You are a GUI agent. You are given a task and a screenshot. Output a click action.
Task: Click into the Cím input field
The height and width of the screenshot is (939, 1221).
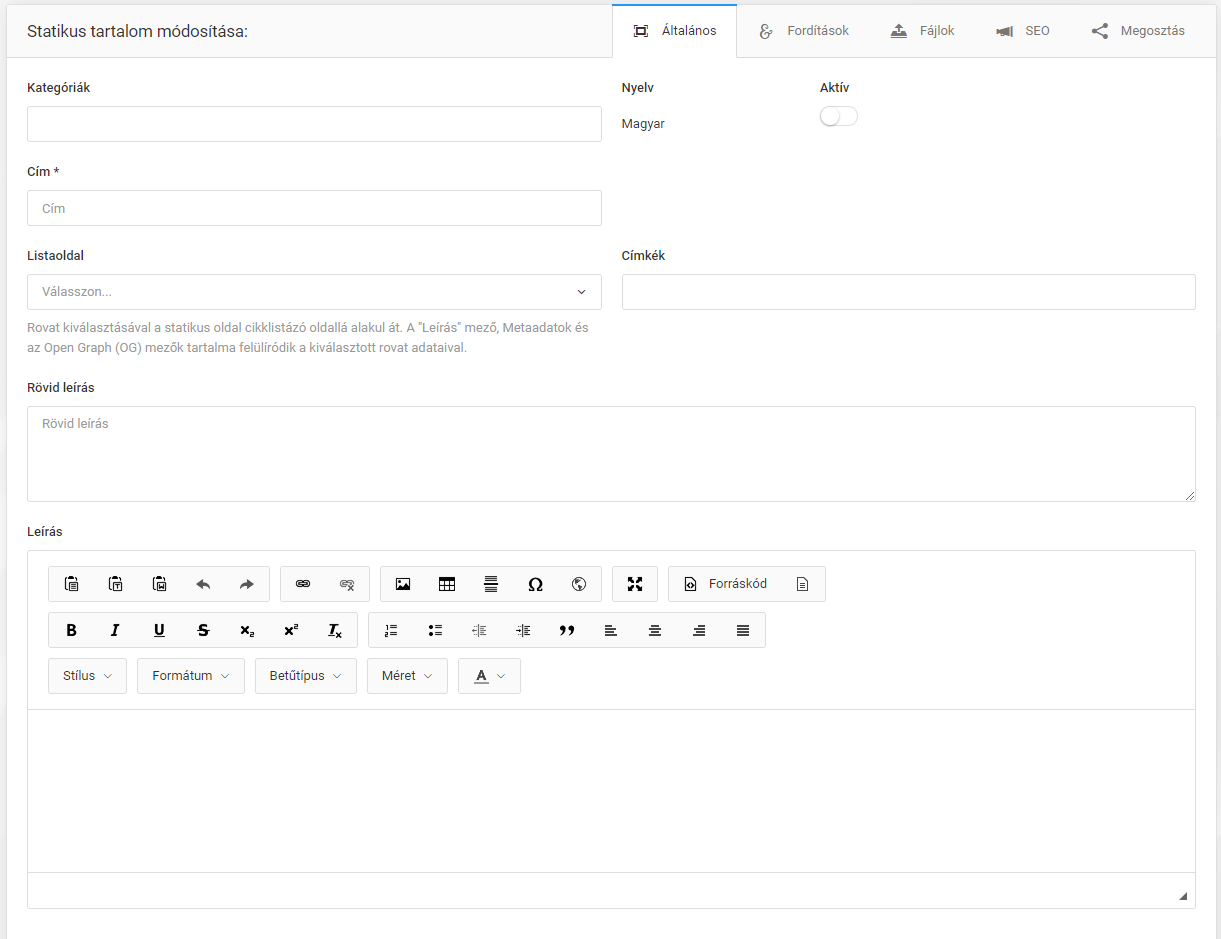314,208
